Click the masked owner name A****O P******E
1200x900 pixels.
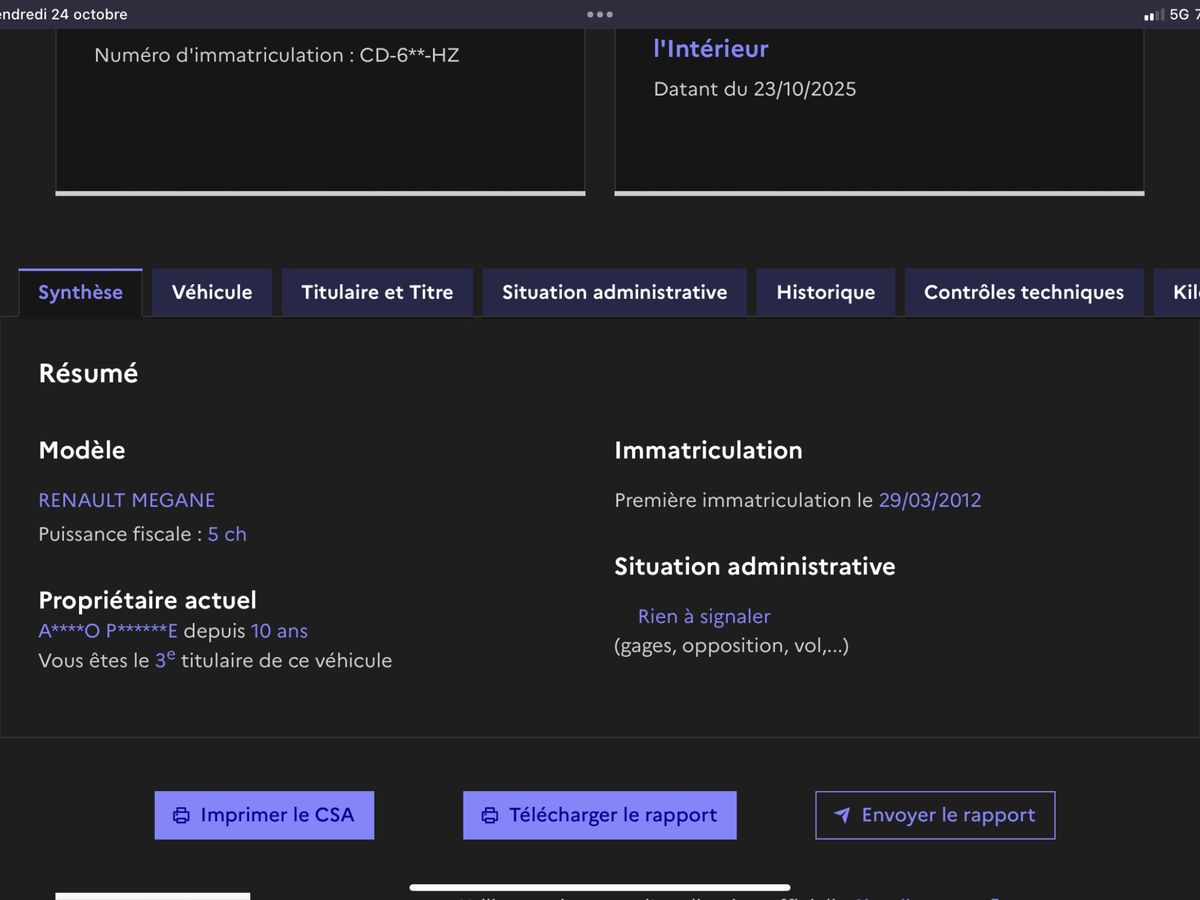[x=108, y=631]
